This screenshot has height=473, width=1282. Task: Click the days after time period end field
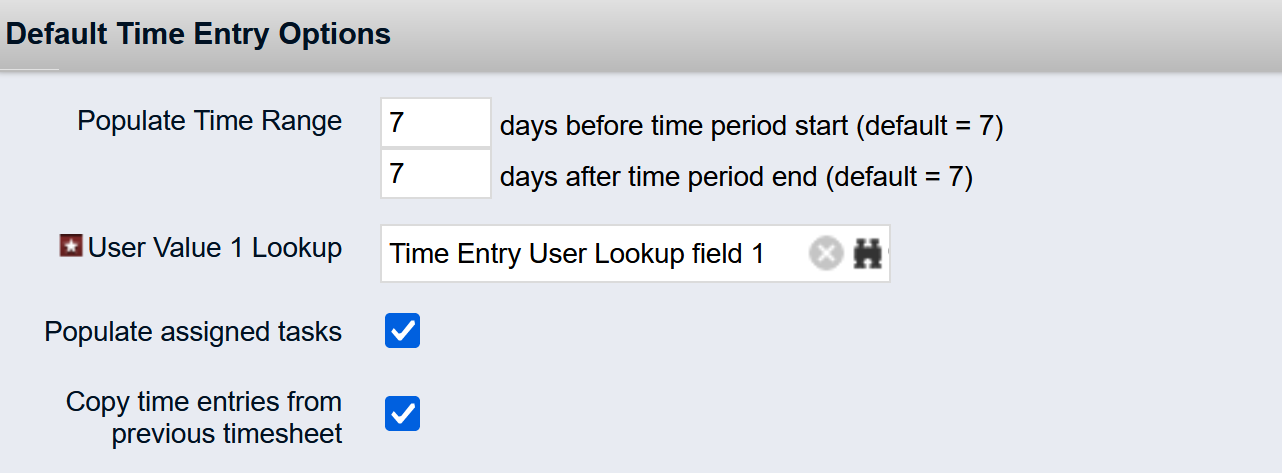pyautogui.click(x=435, y=175)
